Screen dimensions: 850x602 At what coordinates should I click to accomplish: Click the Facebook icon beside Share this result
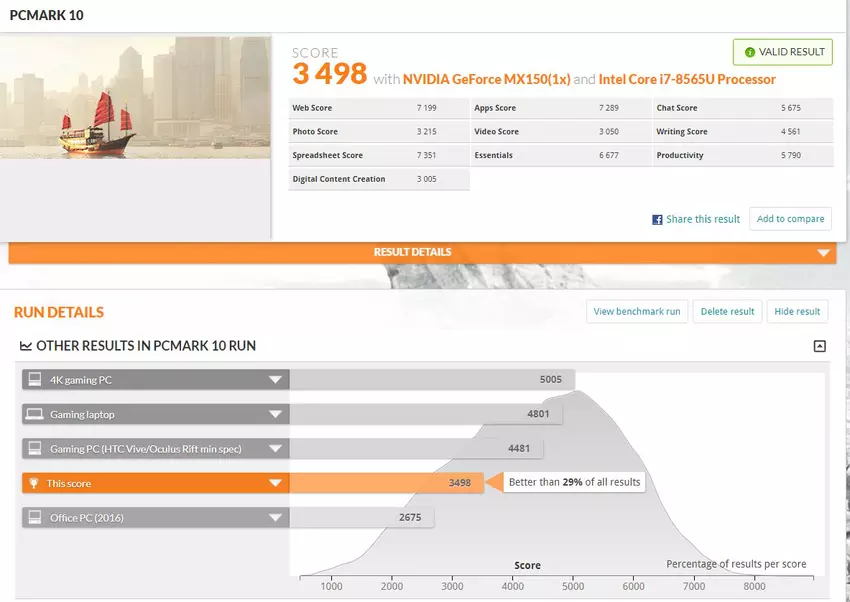pos(657,219)
